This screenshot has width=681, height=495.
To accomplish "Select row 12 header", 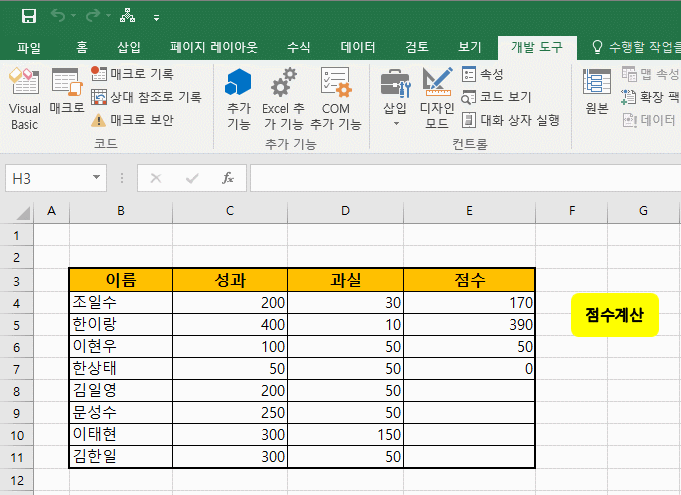I will point(17,480).
